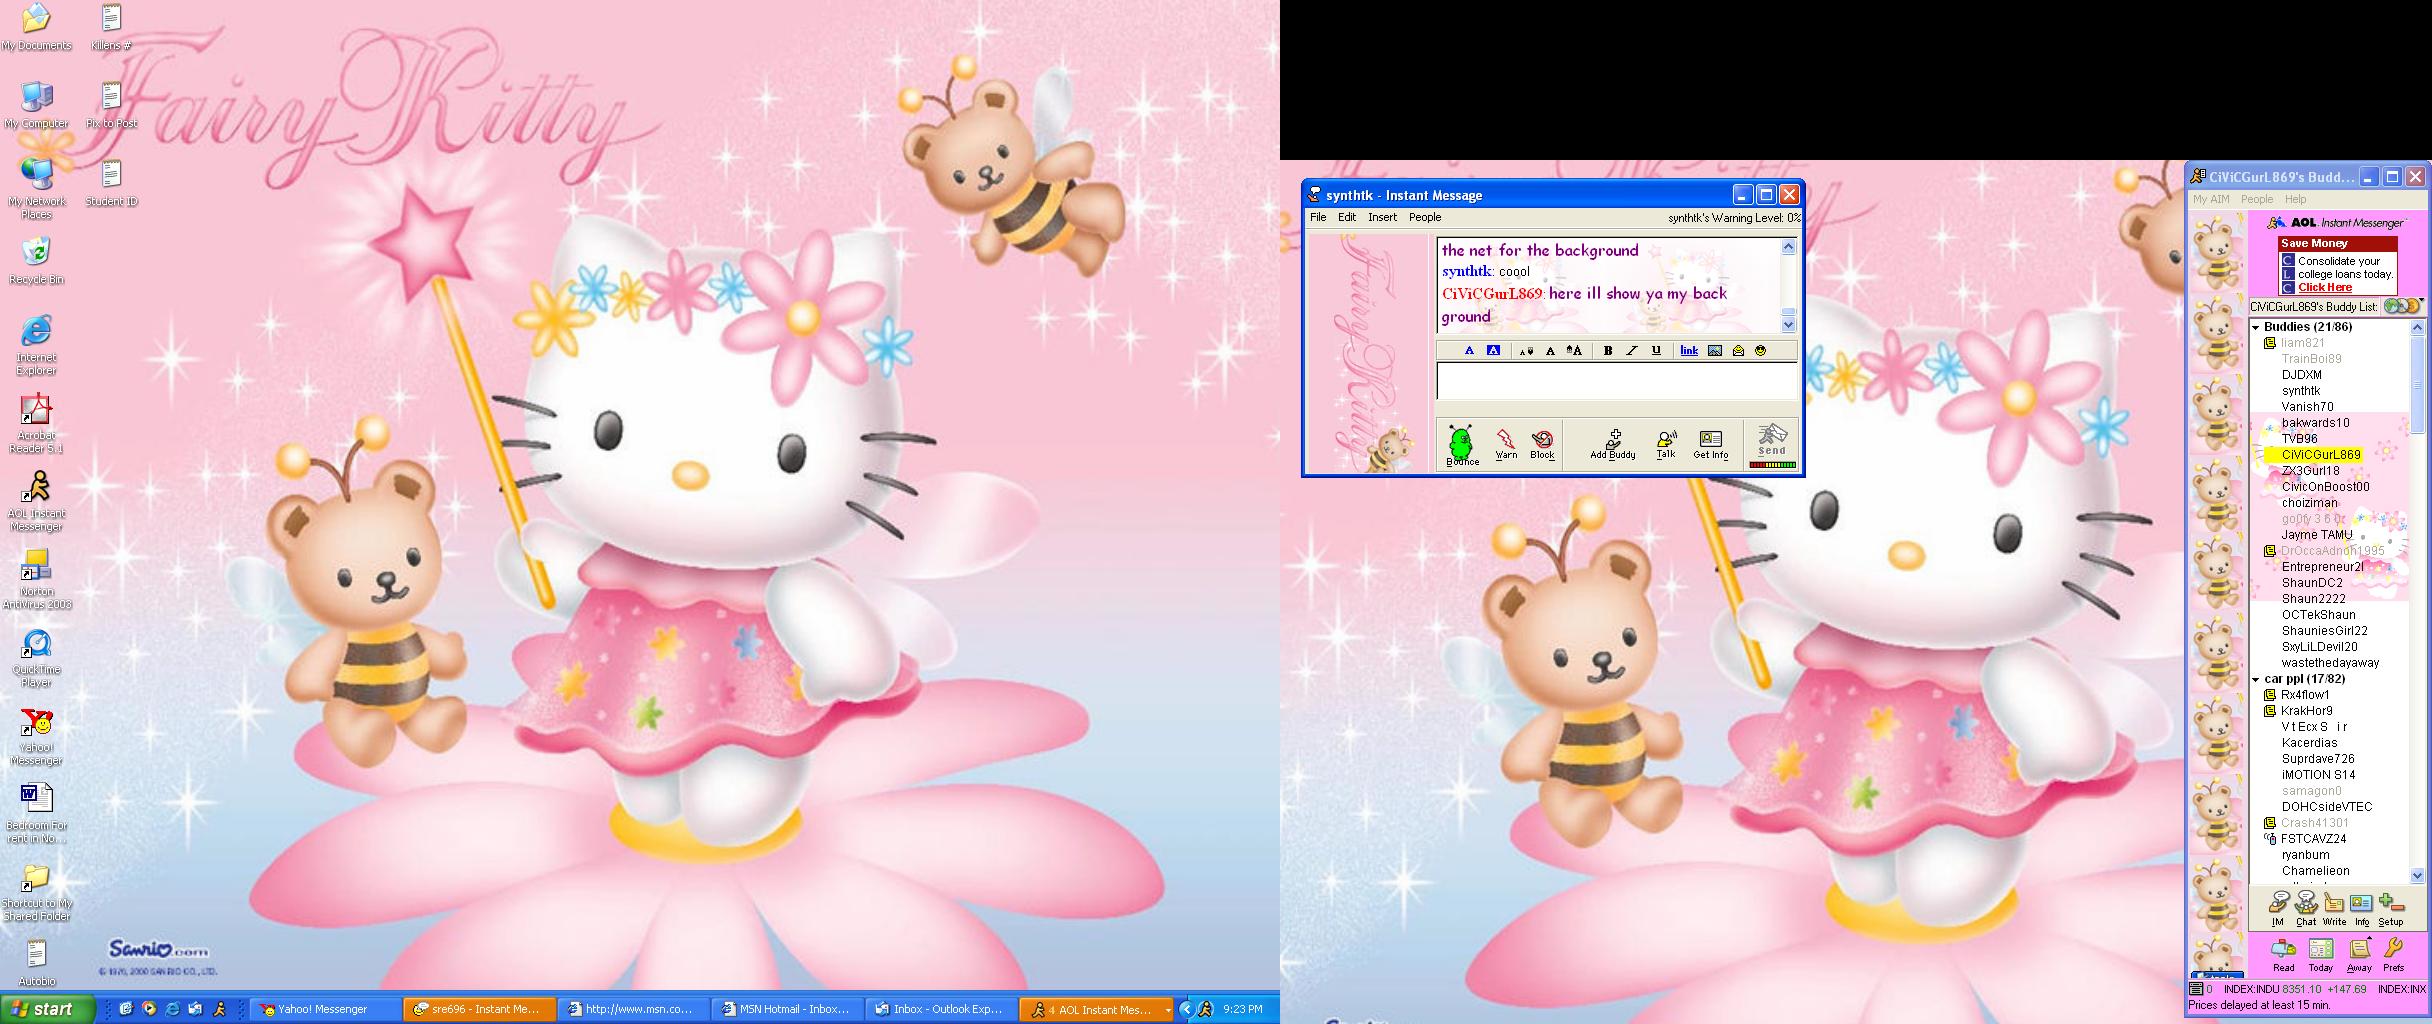Screen dimensions: 2432x1024
Task: Click the Start button on the taskbar
Action: click(x=47, y=1009)
